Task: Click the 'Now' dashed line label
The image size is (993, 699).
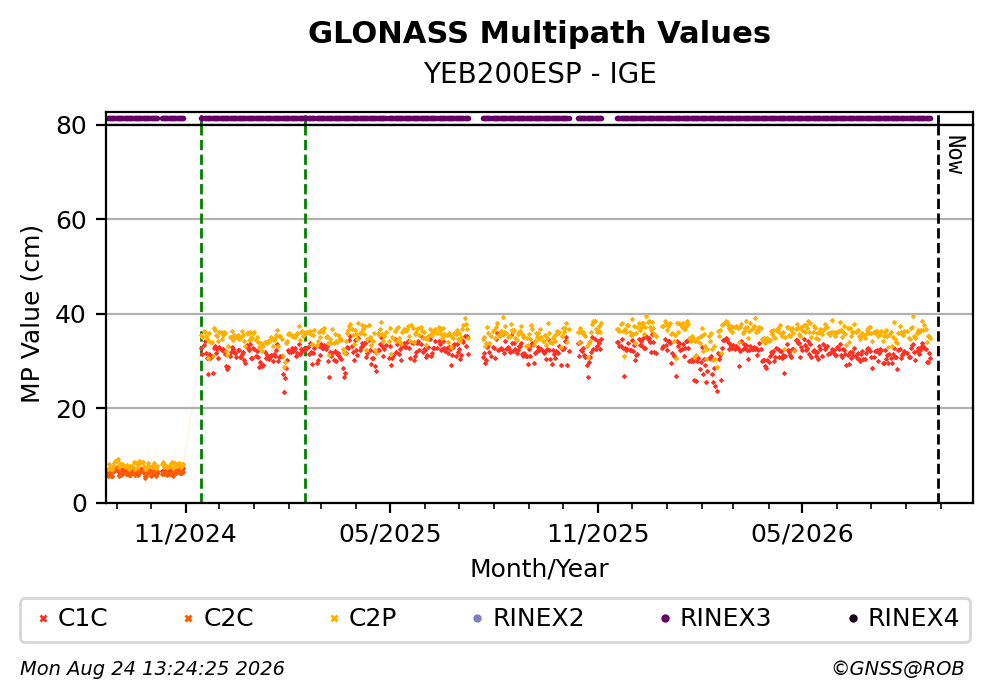Action: point(956,155)
